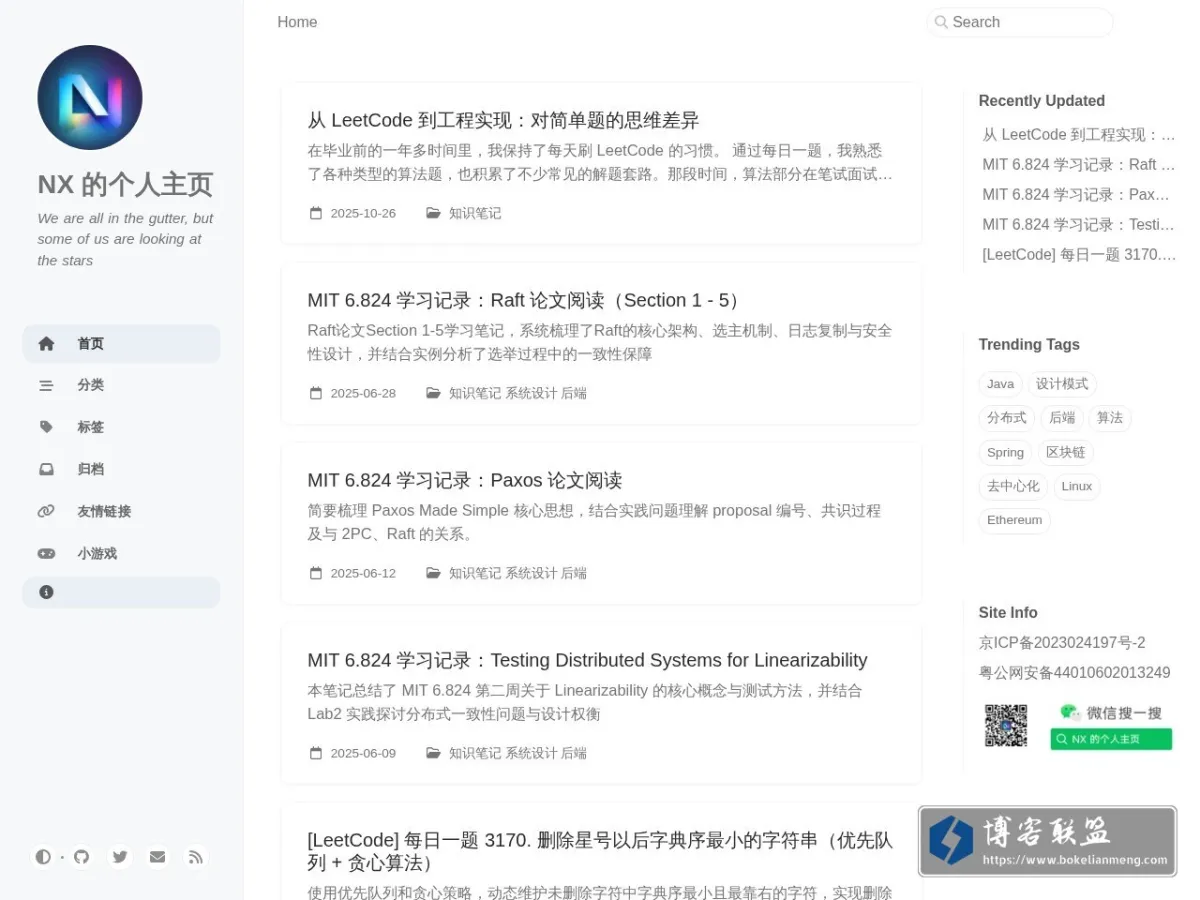
Task: Click the calendar icon beside 2025-06-28
Action: click(x=316, y=393)
